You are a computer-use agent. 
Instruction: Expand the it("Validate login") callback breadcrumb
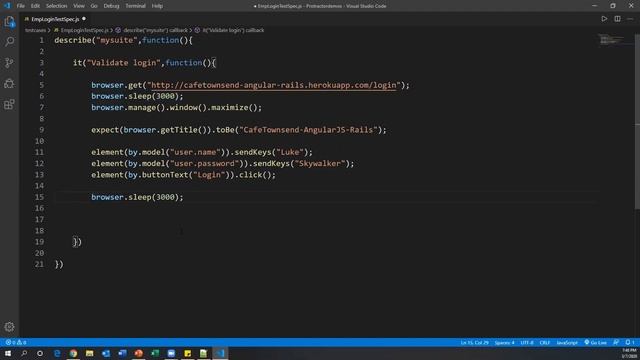coord(233,30)
